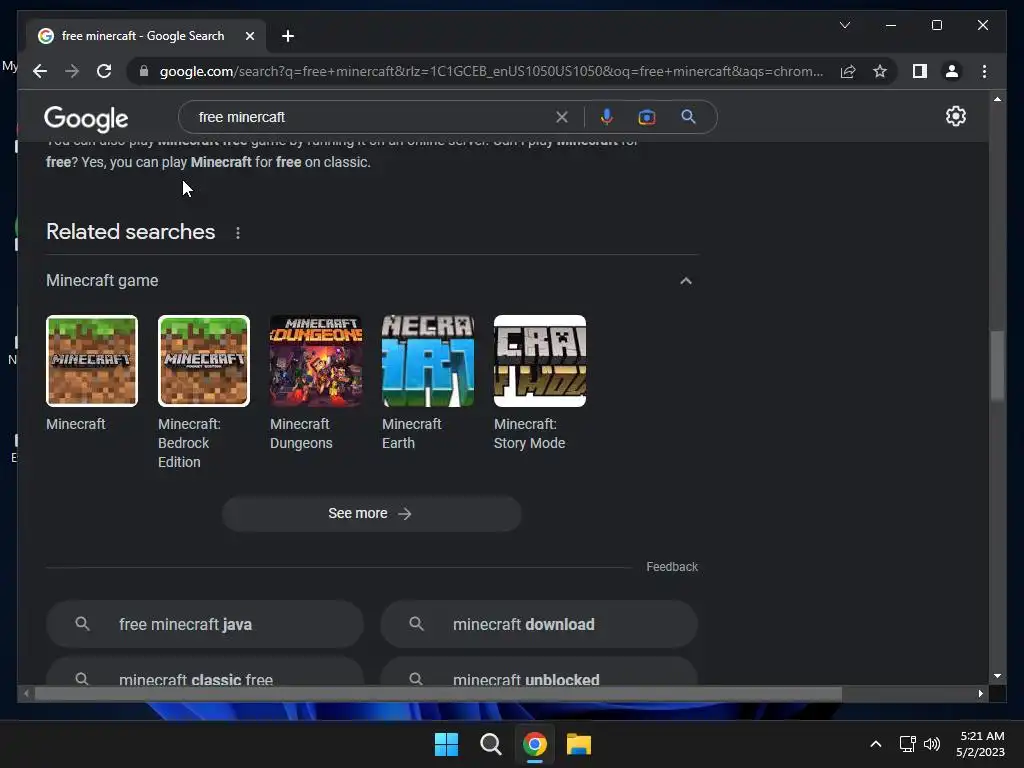
Task: Open the Chrome three-dot menu
Action: tap(984, 71)
